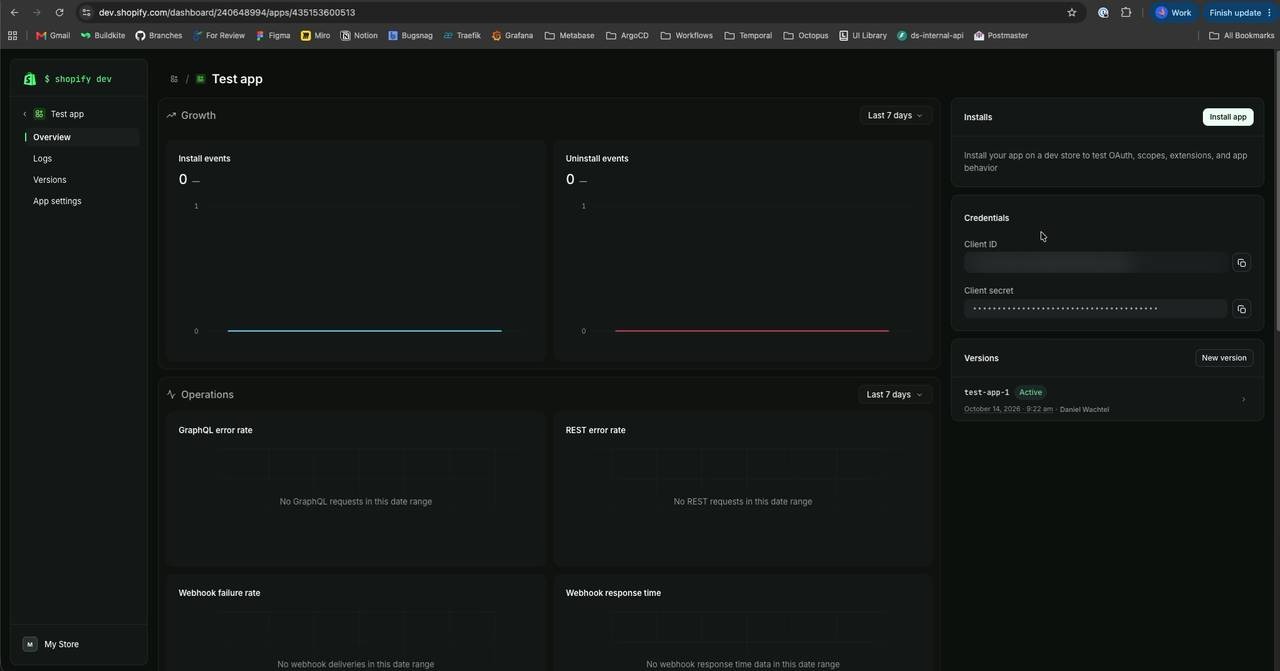Open the Gmail bookmark
Screen dimensions: 1280x671
[53, 35]
